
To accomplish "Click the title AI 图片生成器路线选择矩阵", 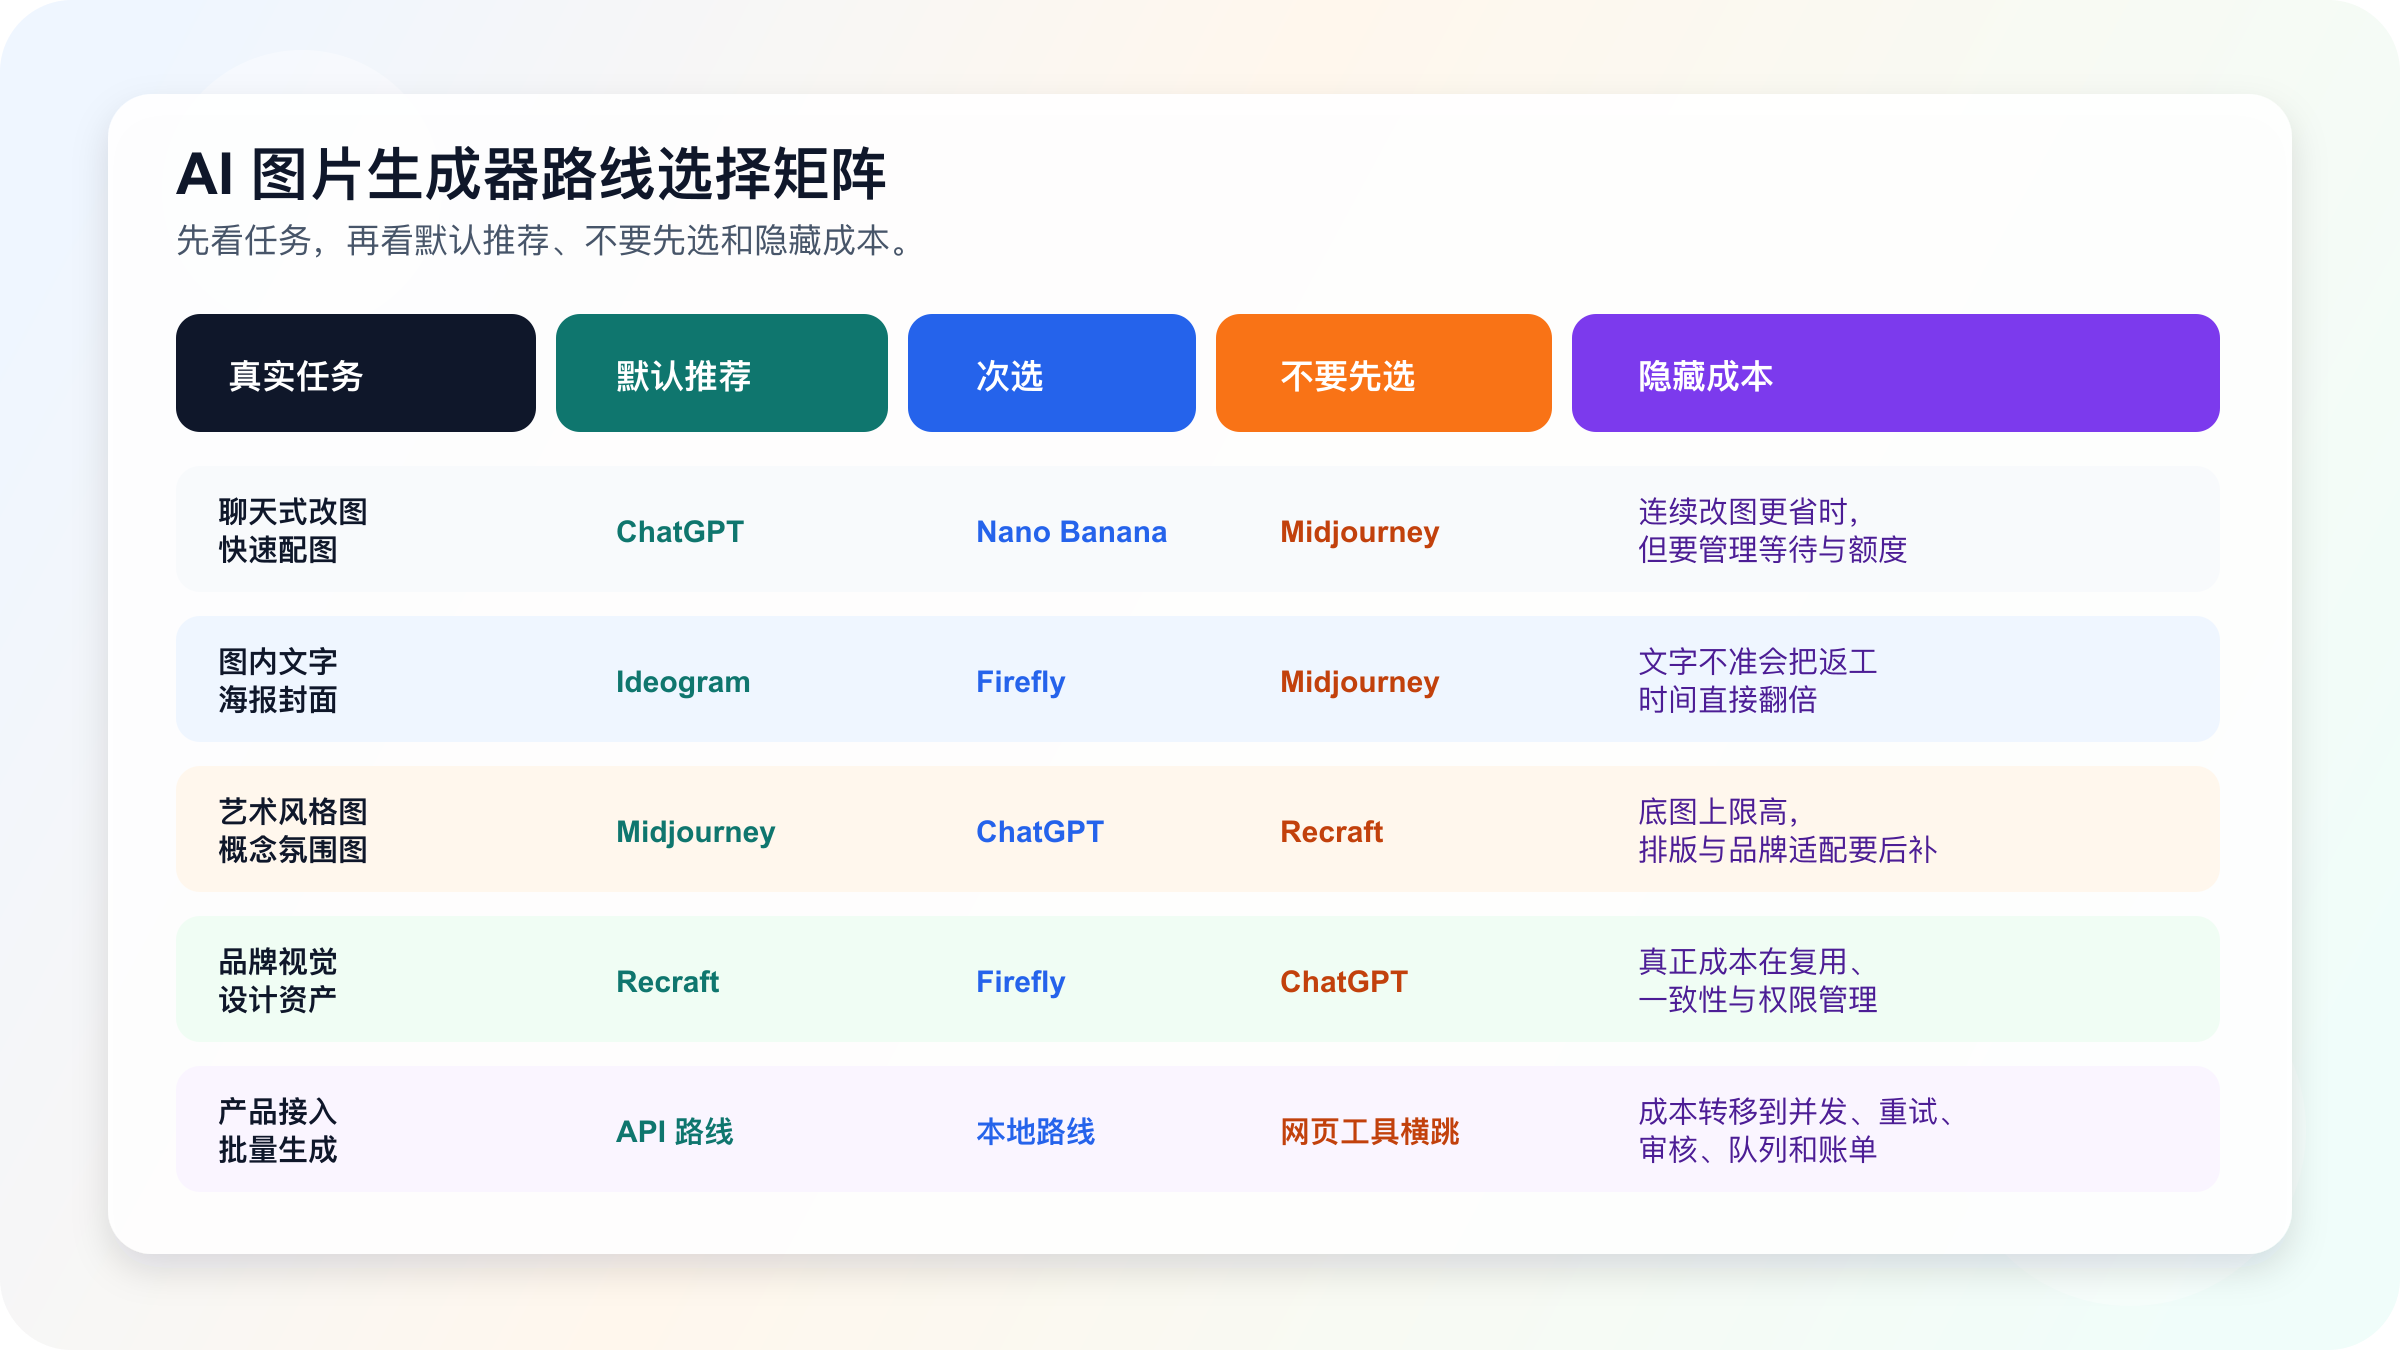I will (531, 174).
